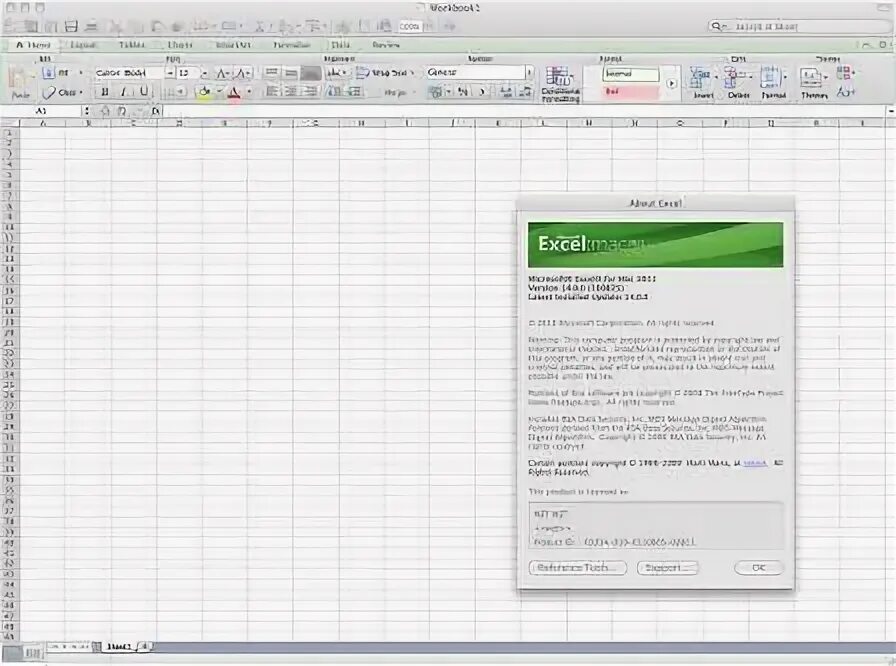Open the Data ribbon tab
This screenshot has width=896, height=666.
coord(341,45)
